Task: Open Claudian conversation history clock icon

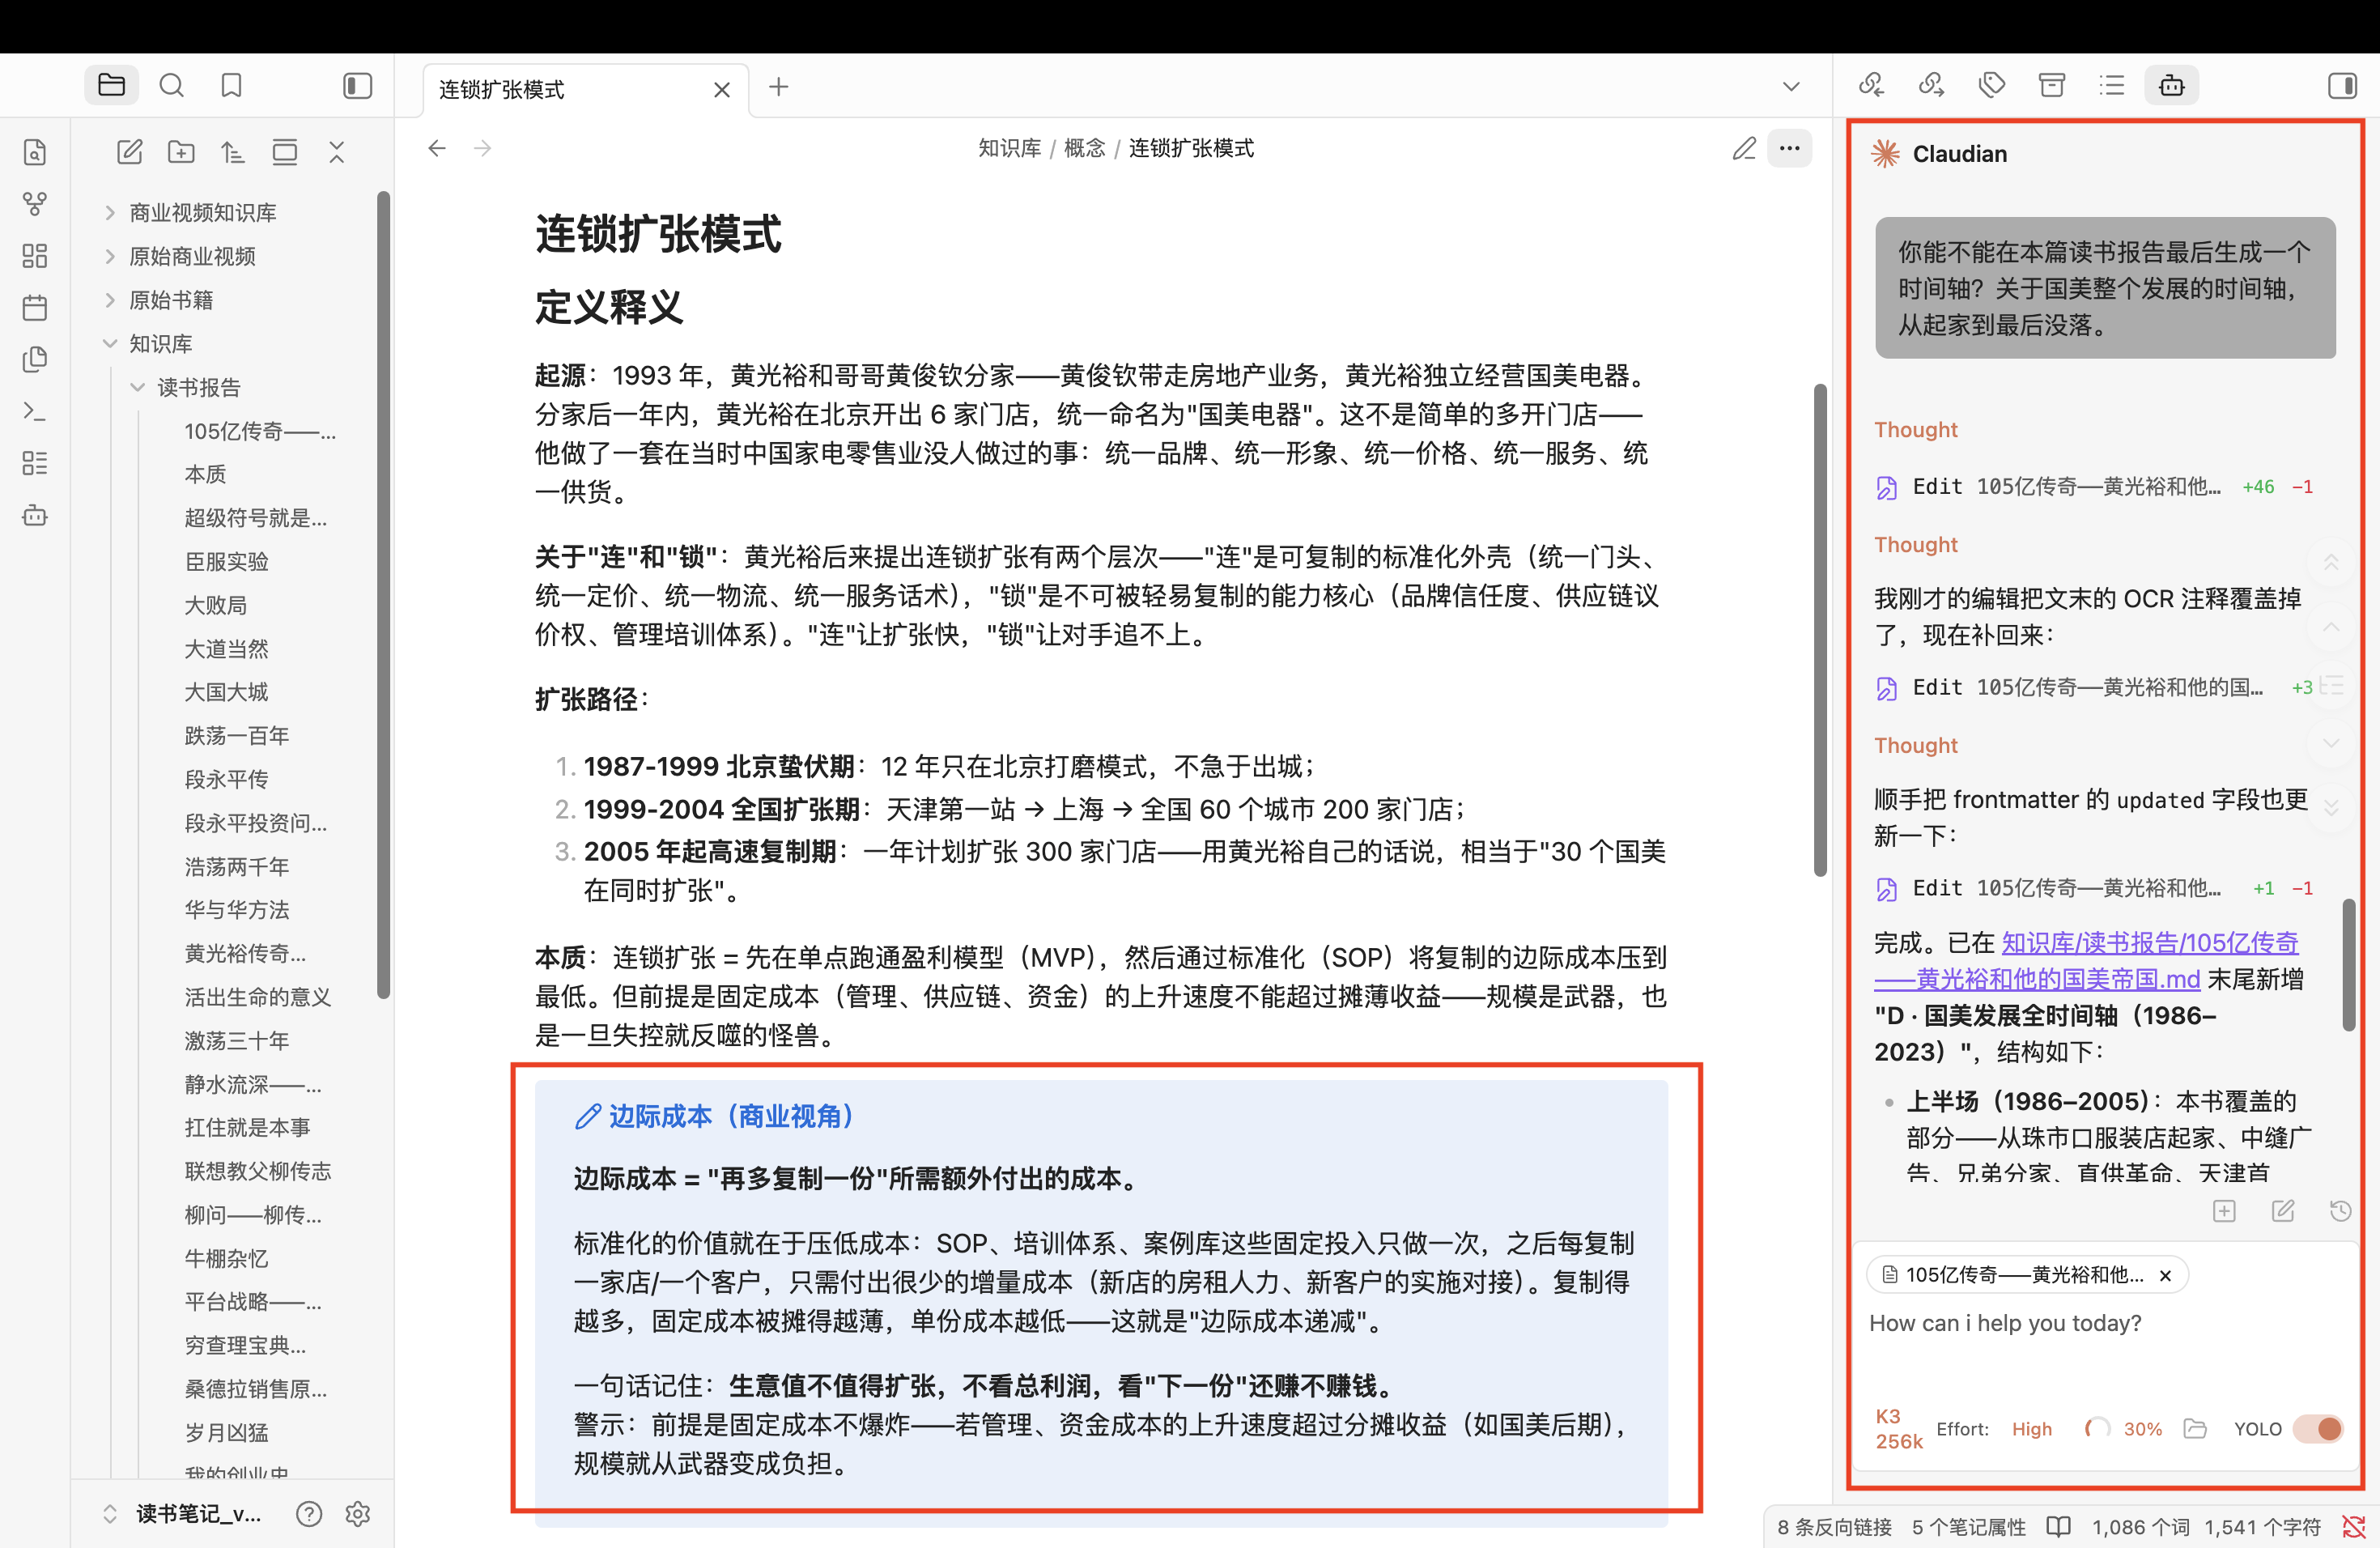Action: coord(2340,1211)
